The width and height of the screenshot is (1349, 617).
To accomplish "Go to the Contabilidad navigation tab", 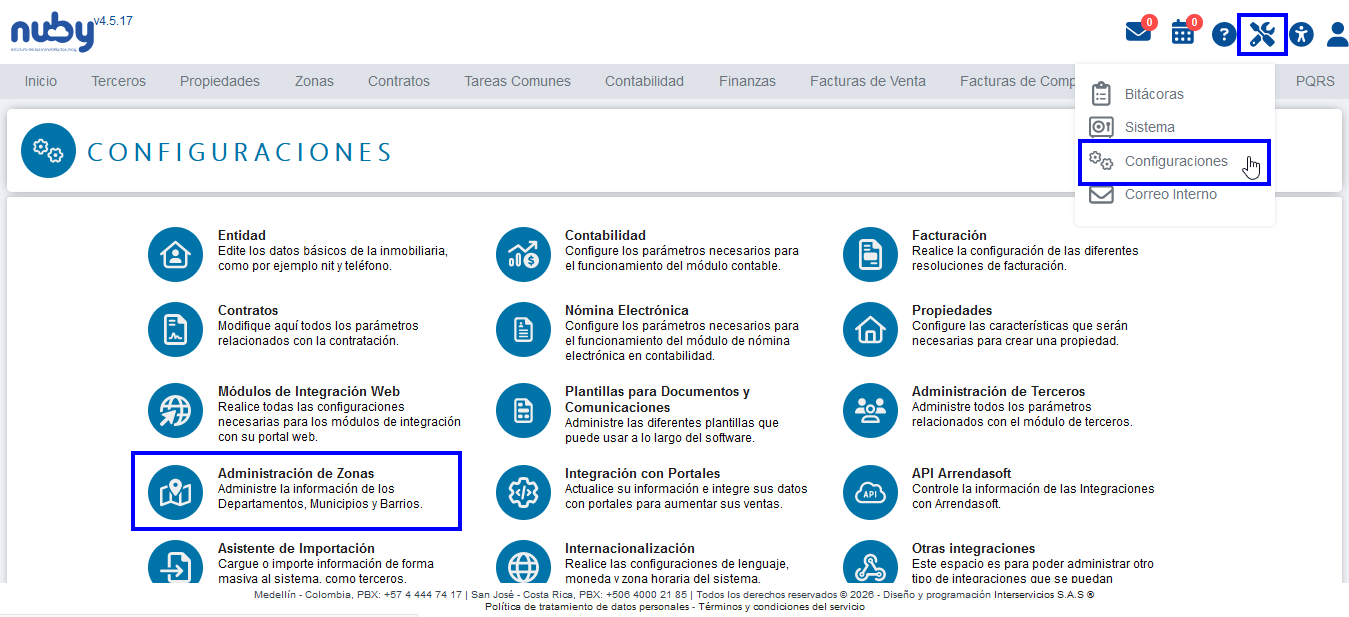I will [x=644, y=81].
